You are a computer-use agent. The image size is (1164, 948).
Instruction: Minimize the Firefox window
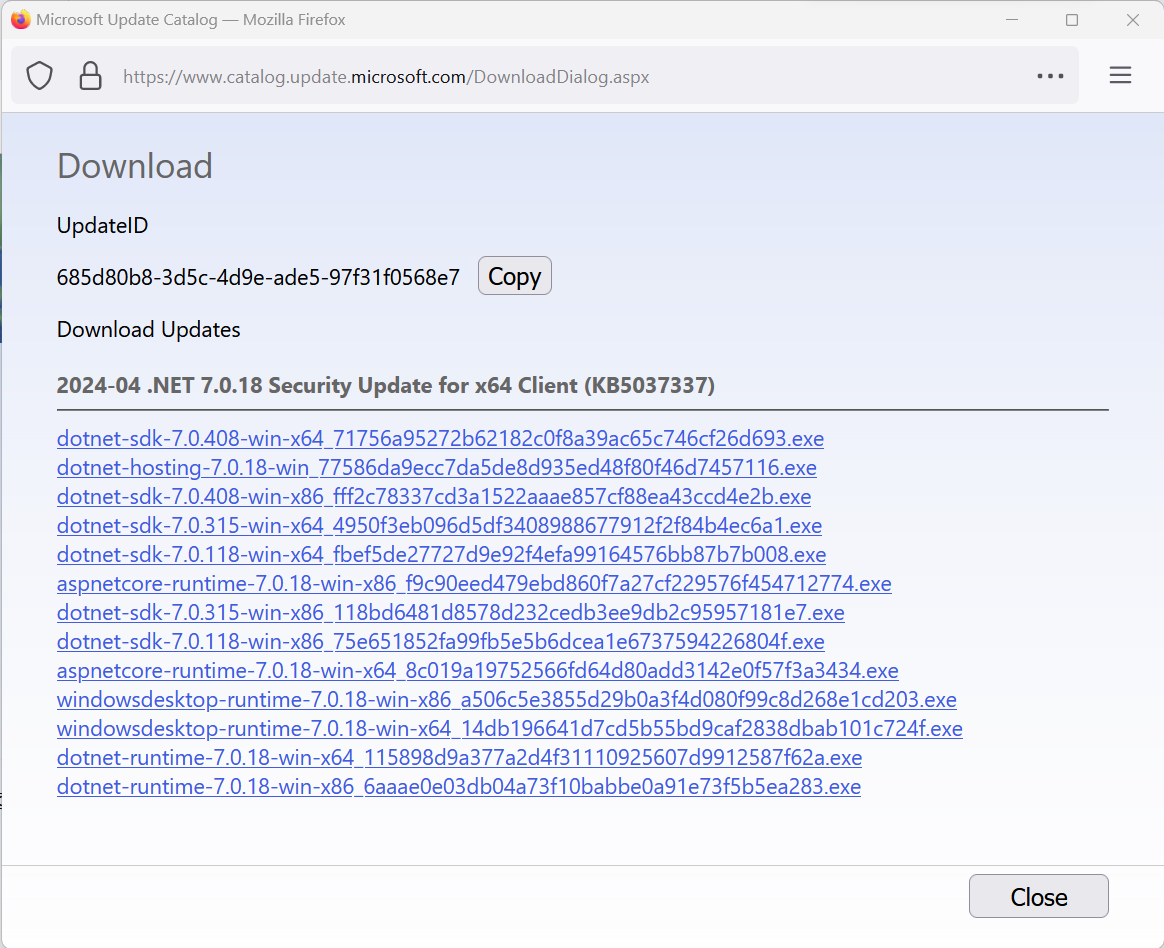click(x=1012, y=20)
